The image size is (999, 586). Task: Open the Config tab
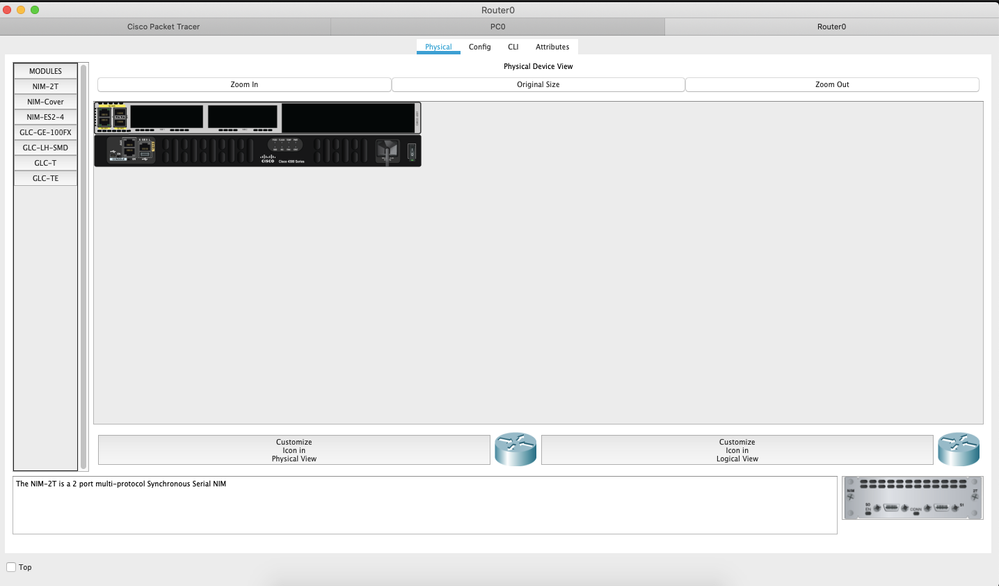480,46
